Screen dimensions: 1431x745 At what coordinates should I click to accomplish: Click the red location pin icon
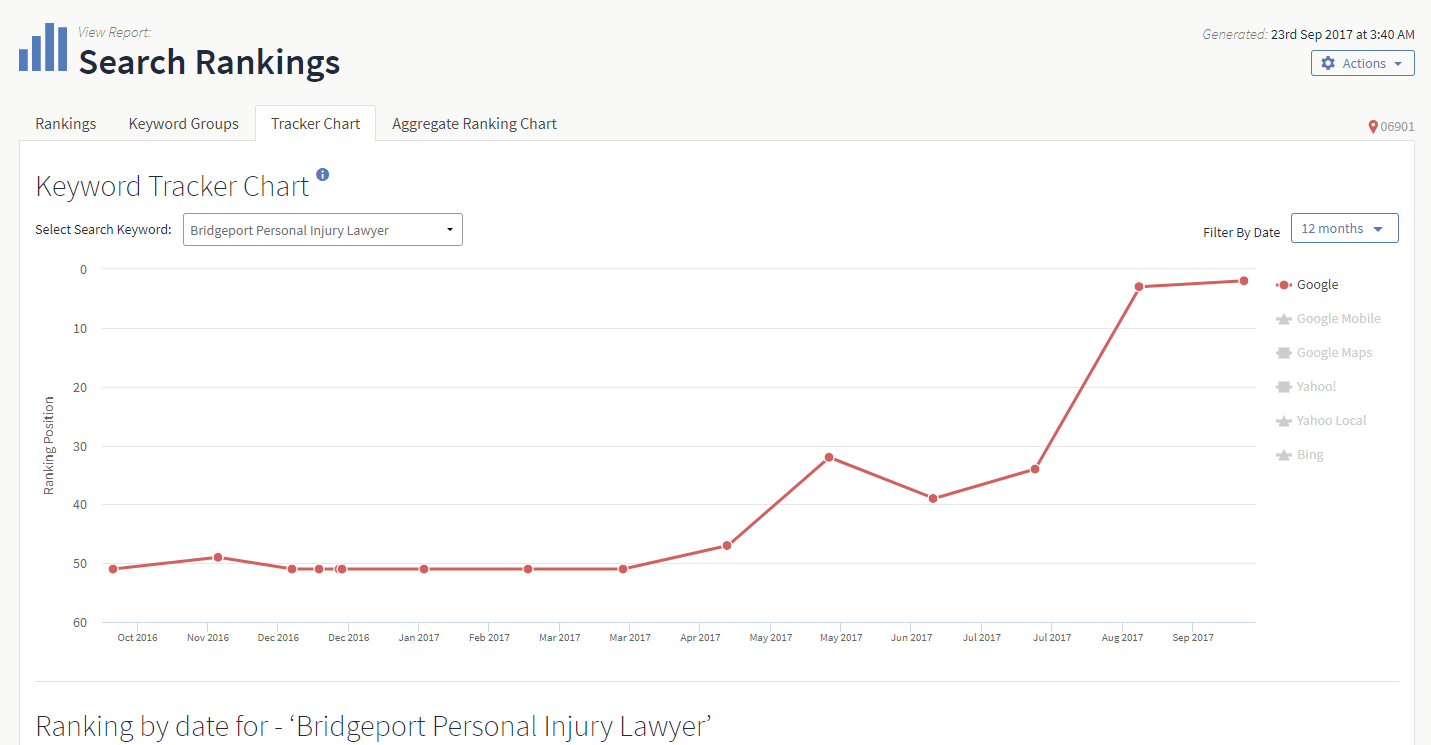pos(1373,127)
